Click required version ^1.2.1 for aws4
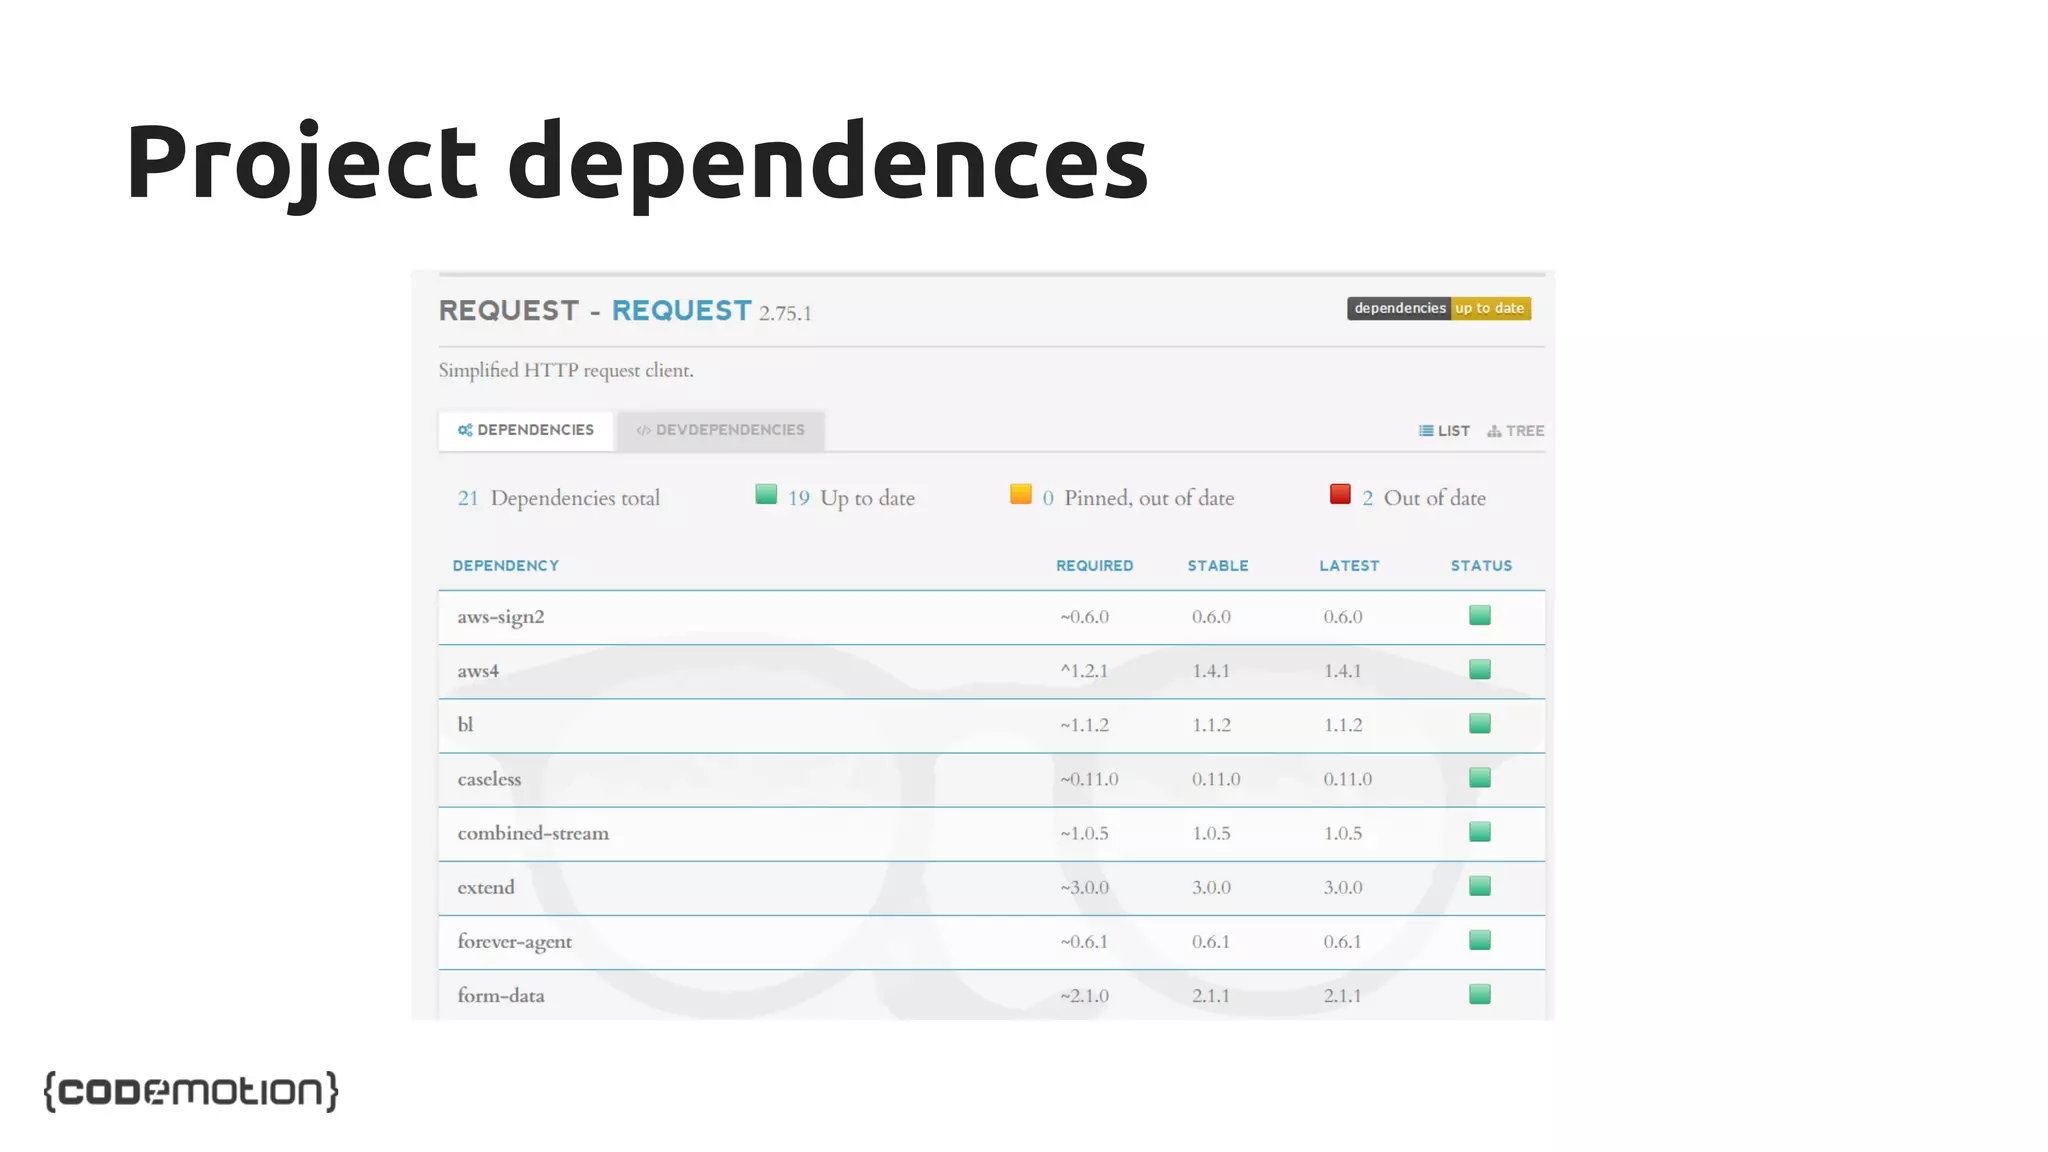The width and height of the screenshot is (2048, 1152). click(1084, 671)
